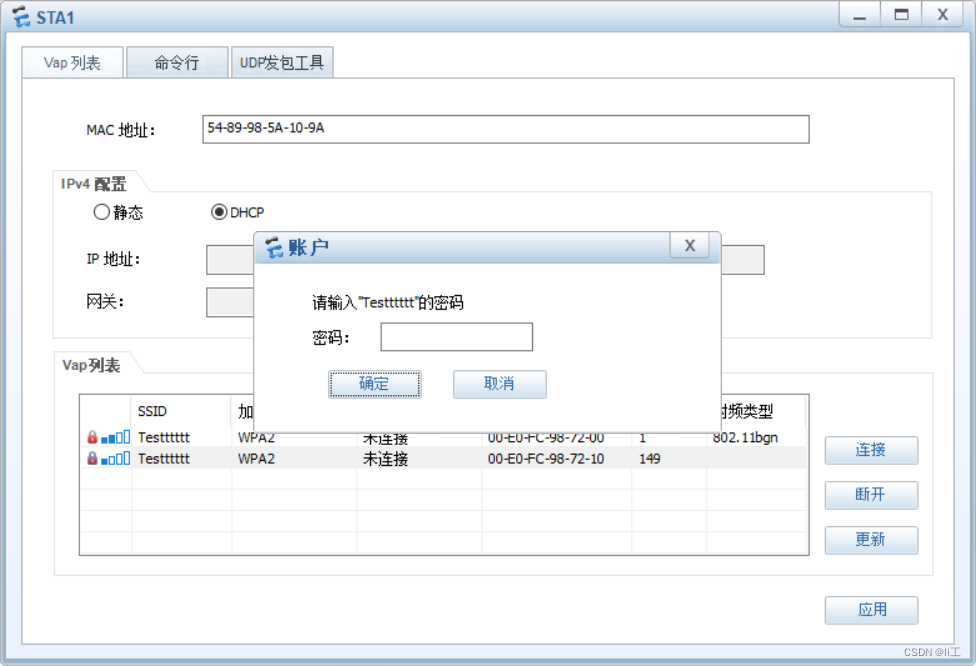Click the STA1 app icon in the title bar
976x666 pixels.
coord(21,17)
